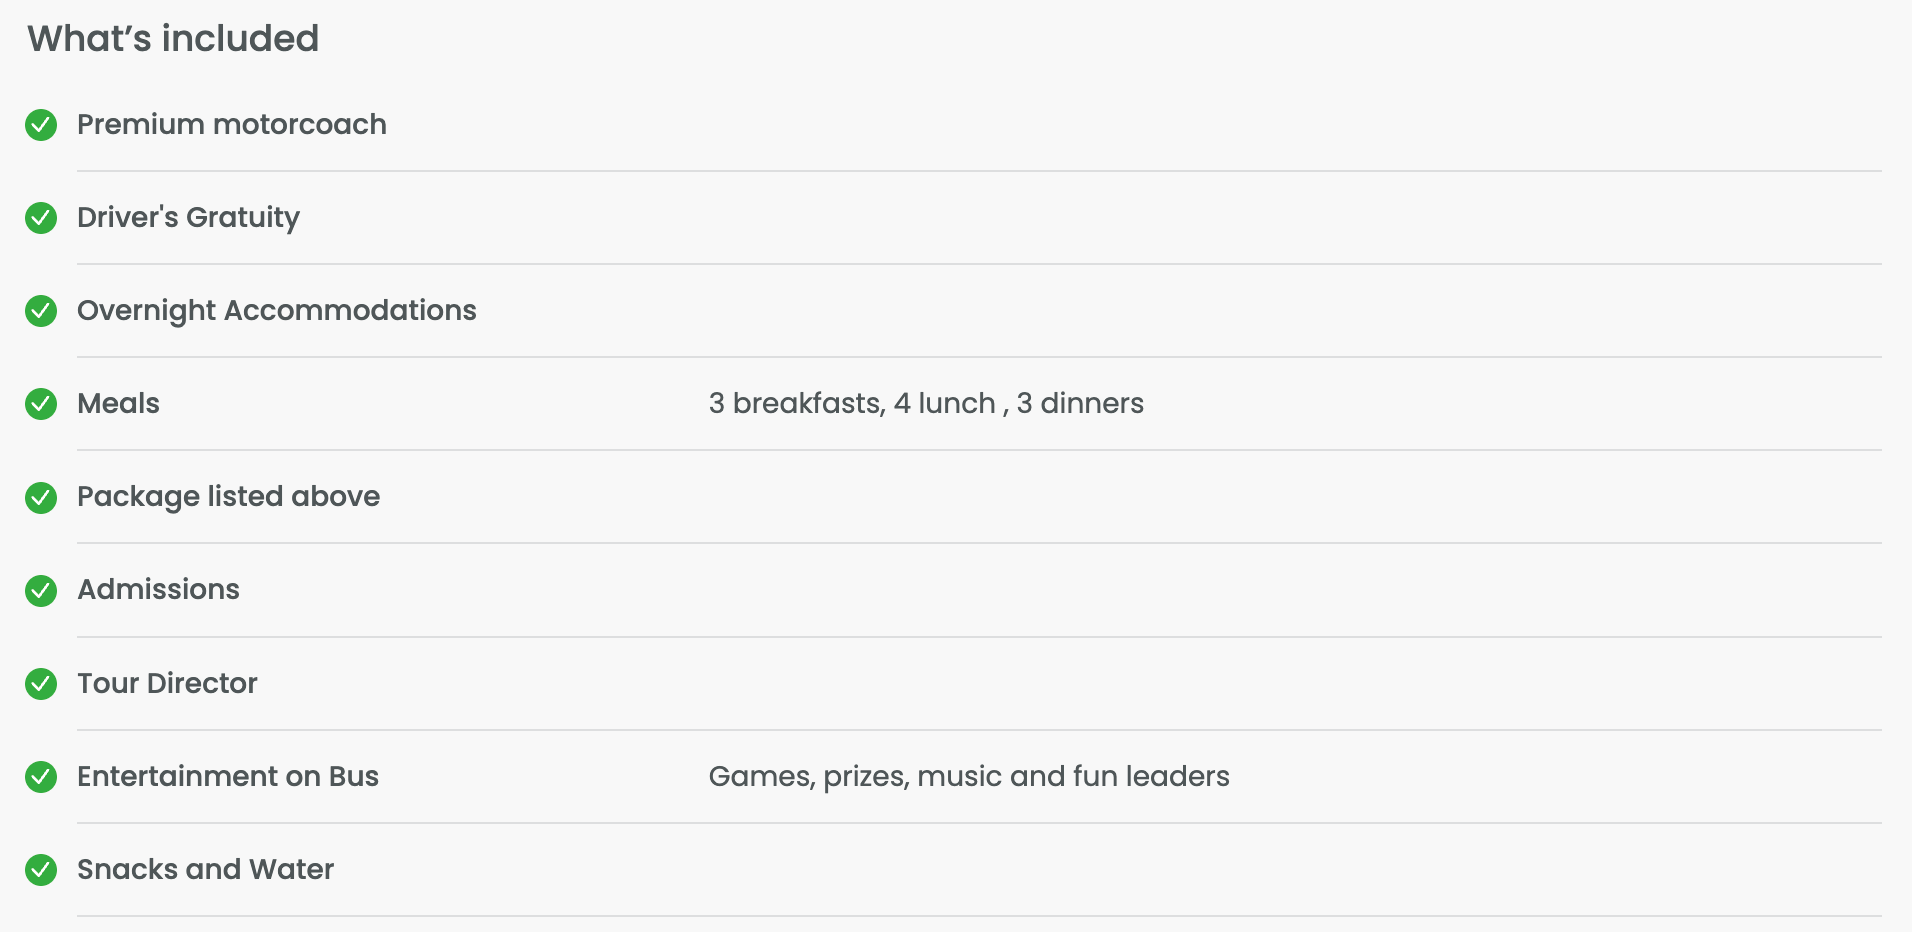1912x932 pixels.
Task: Click the checkmark icon next to Driver's Gratuity
Action: coord(41,218)
